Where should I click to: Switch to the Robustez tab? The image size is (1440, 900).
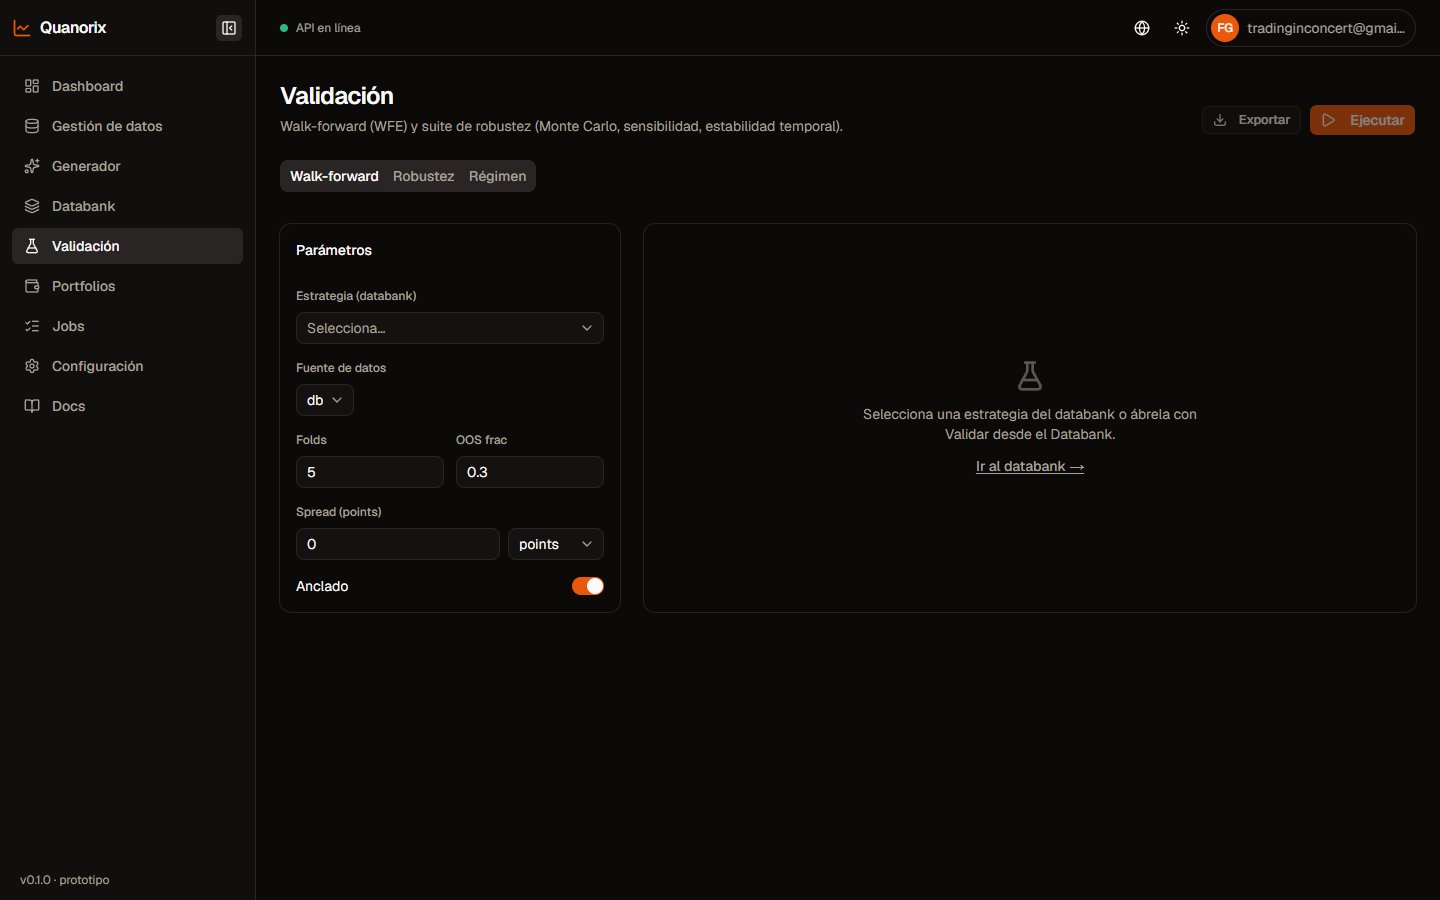(424, 176)
